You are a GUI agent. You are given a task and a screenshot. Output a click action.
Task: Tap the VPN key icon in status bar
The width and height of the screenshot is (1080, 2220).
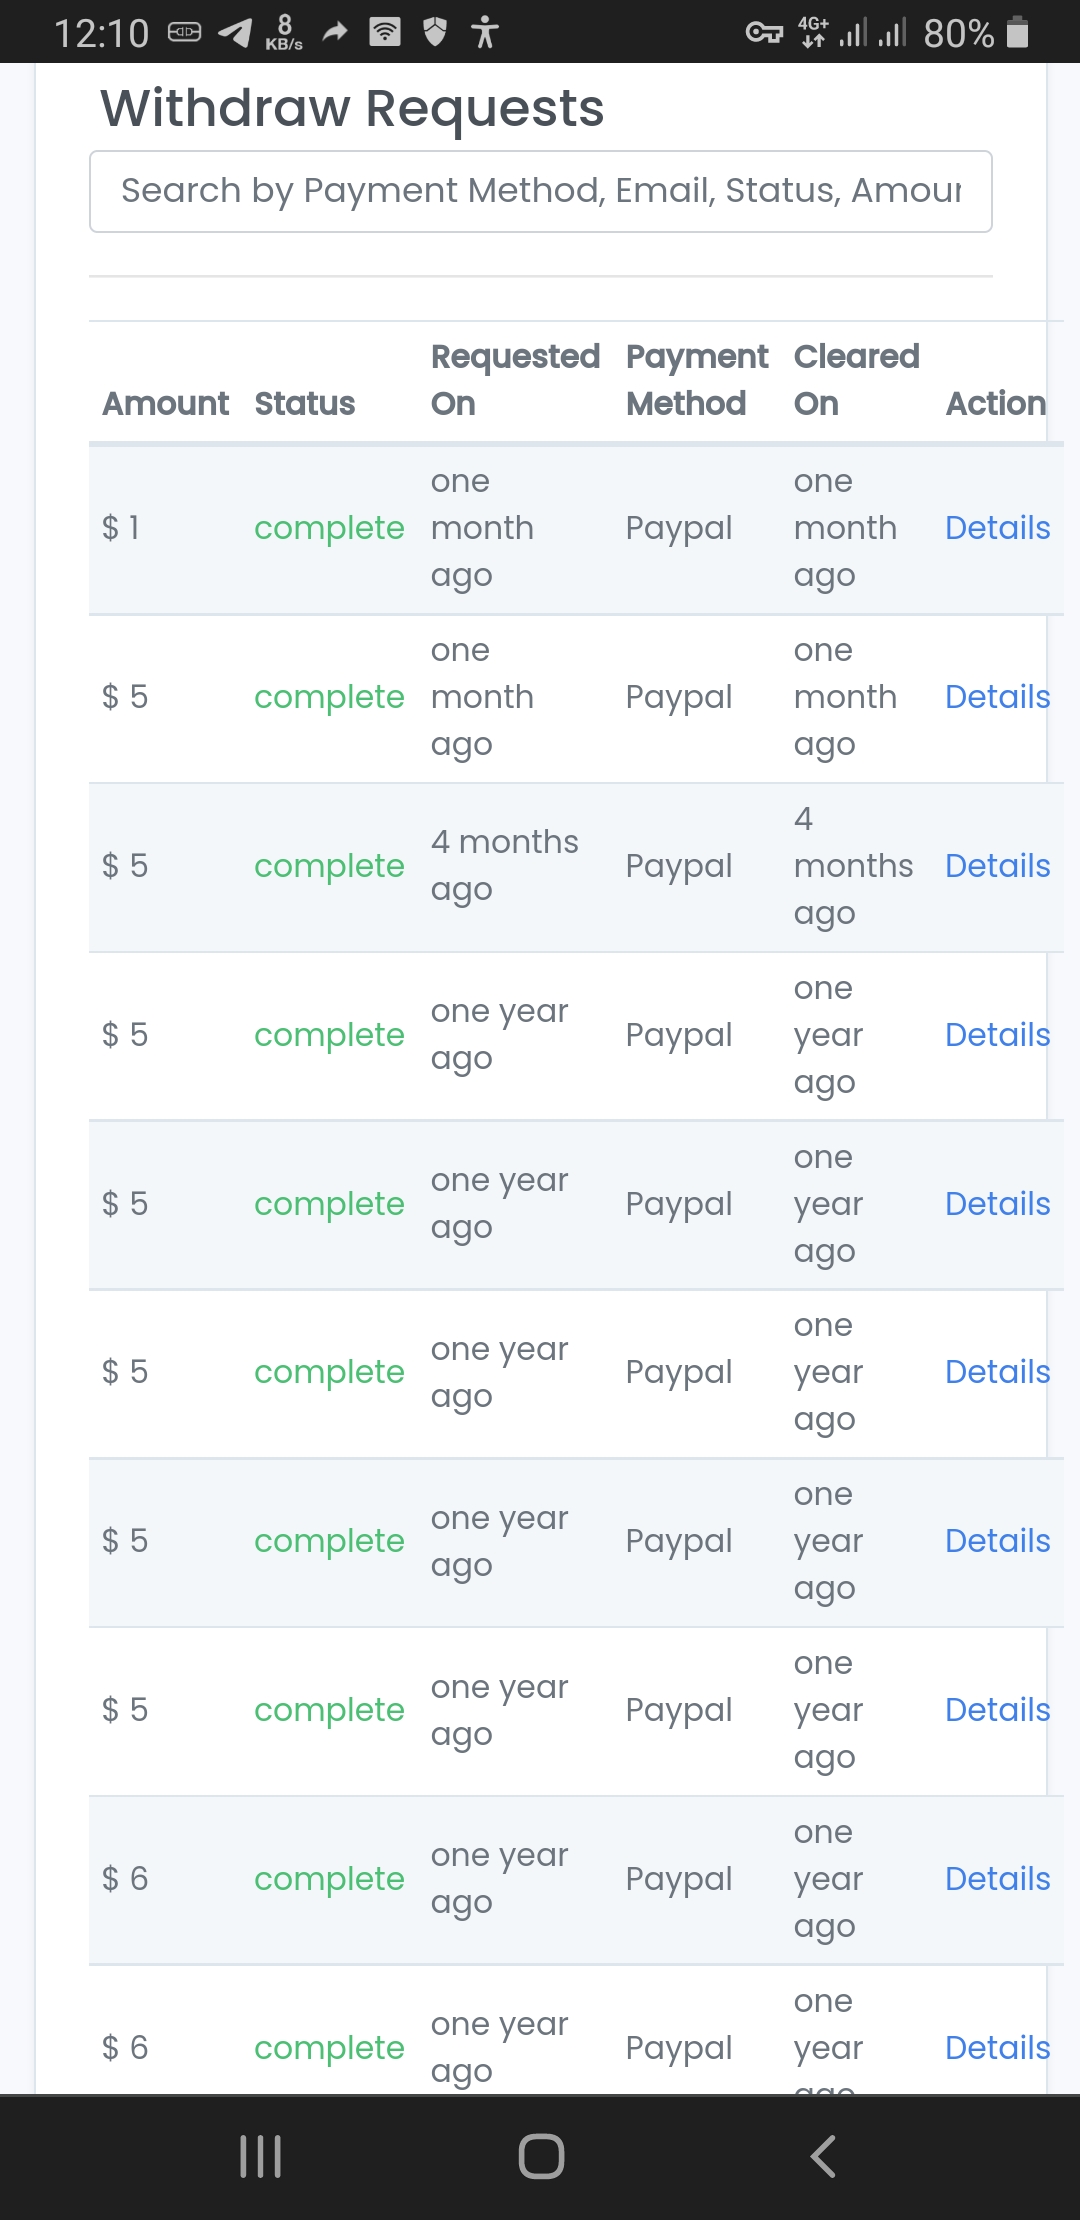click(764, 33)
